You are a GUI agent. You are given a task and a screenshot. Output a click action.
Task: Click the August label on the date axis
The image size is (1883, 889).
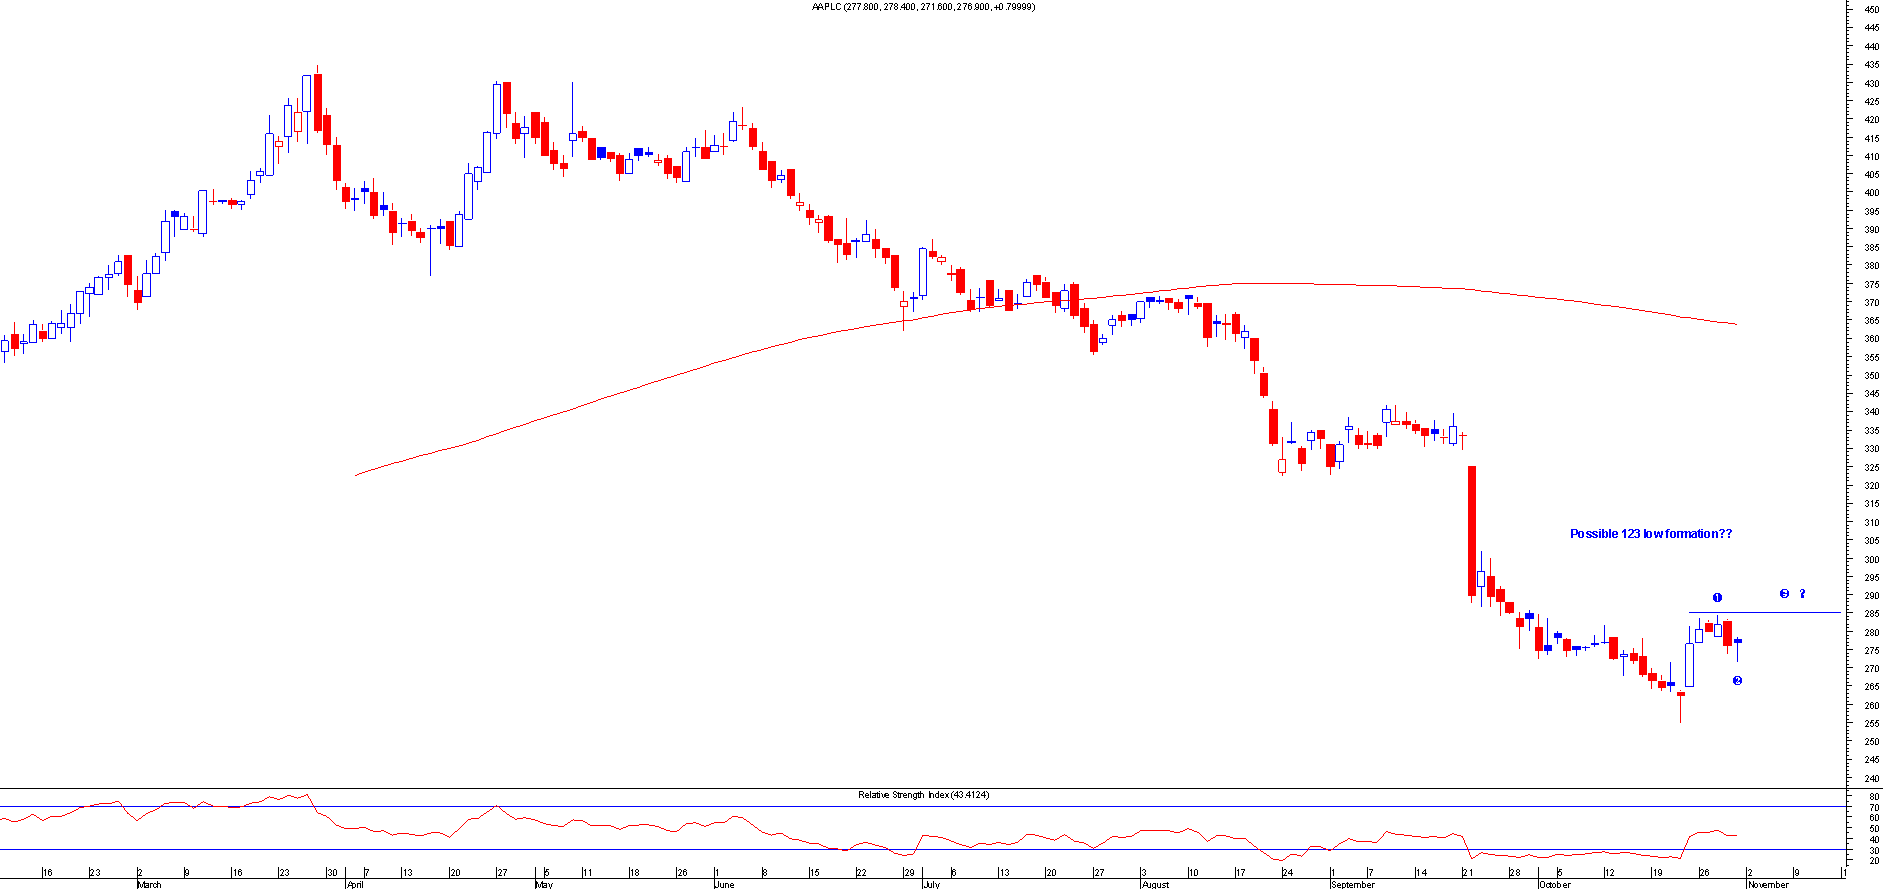[x=1155, y=884]
